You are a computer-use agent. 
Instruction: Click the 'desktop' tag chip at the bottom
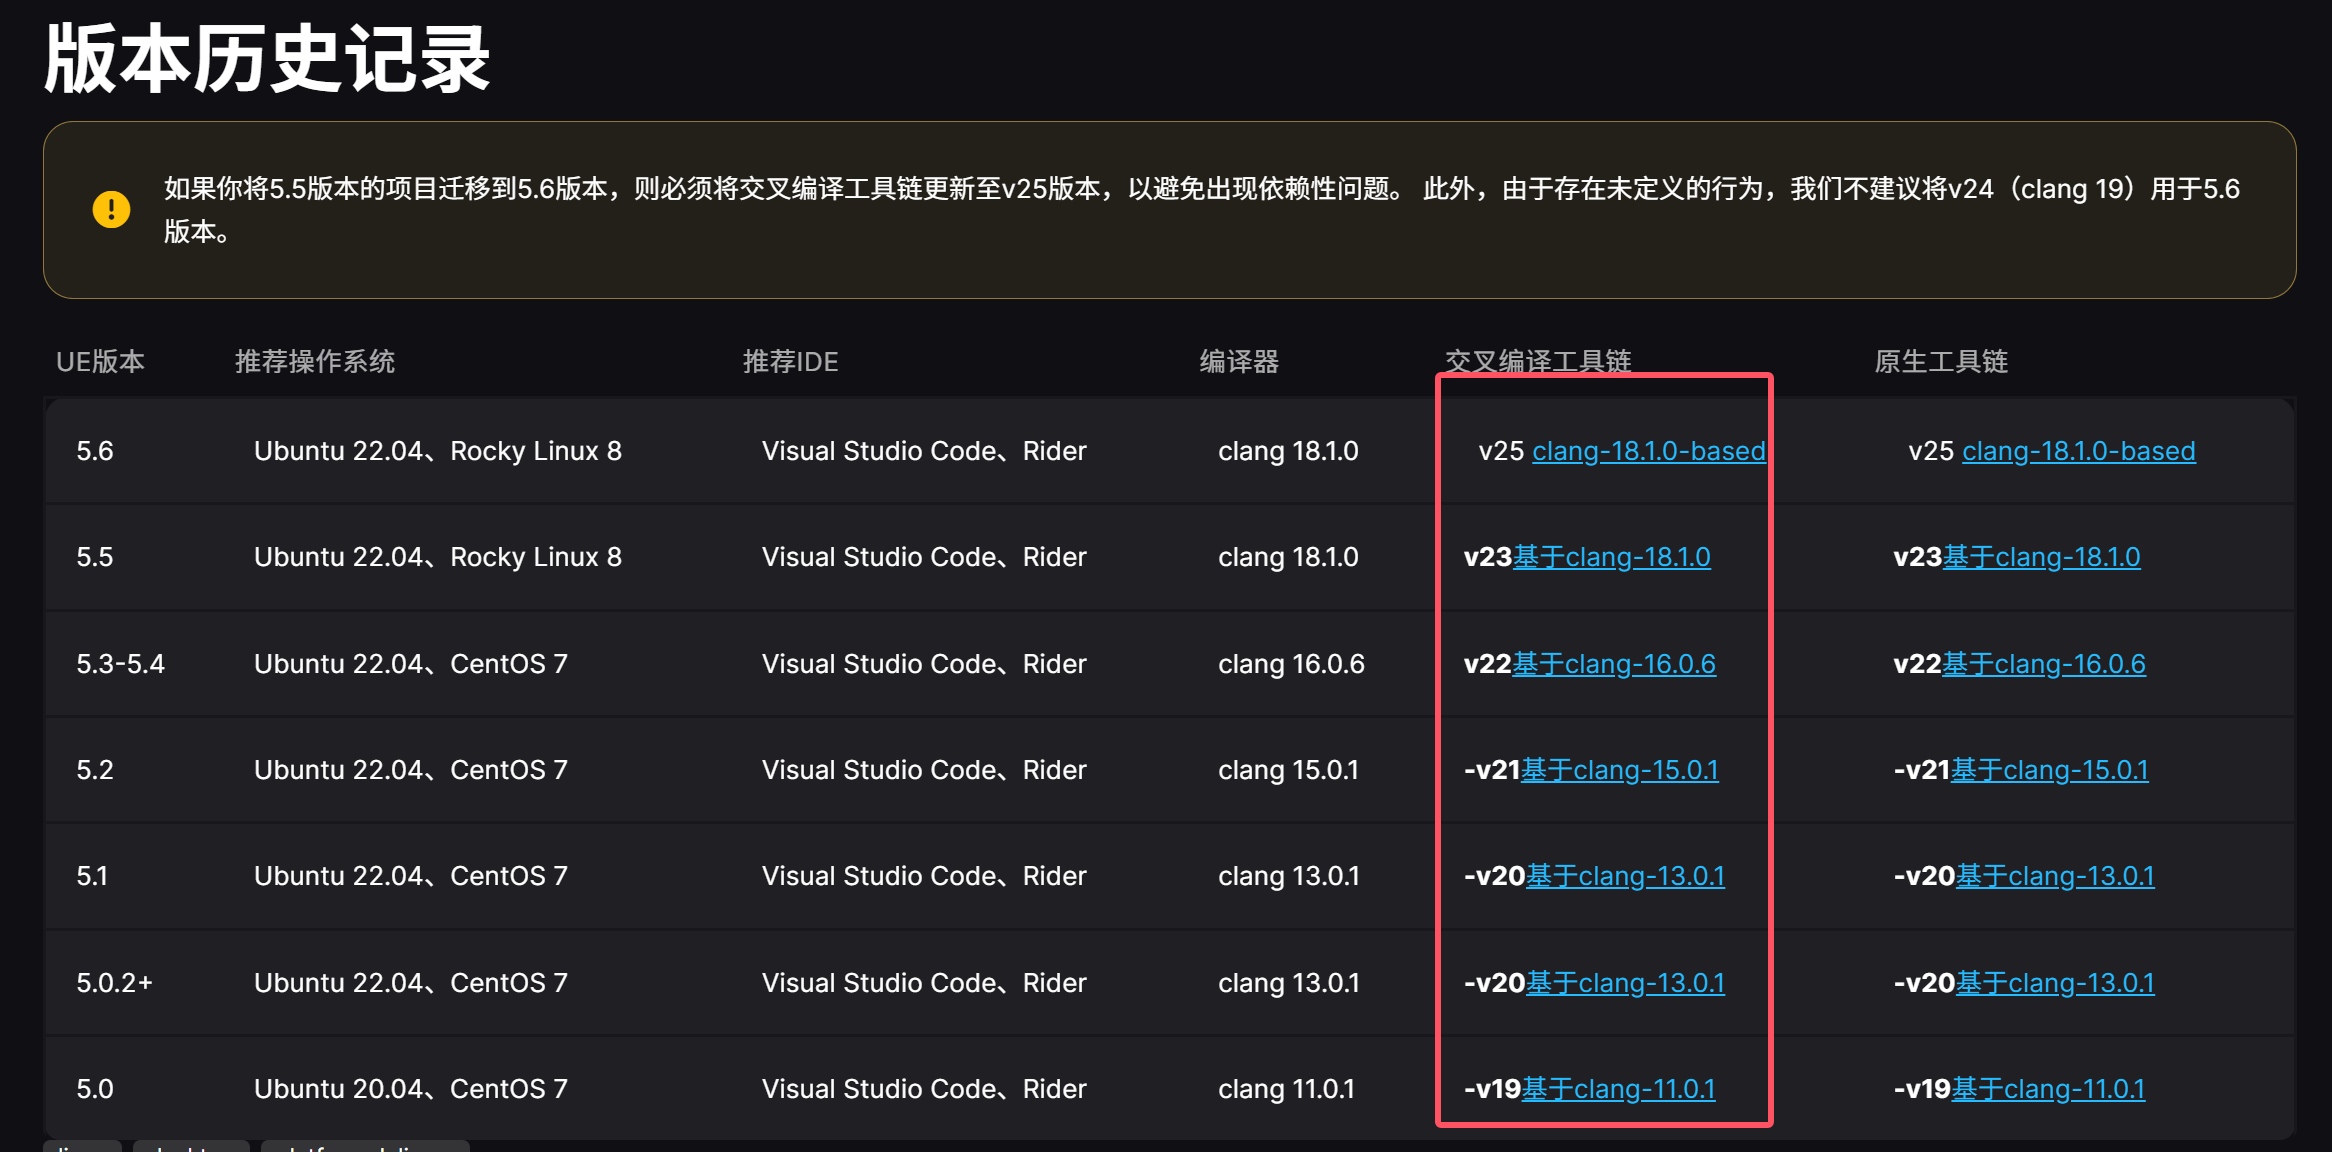(192, 1147)
